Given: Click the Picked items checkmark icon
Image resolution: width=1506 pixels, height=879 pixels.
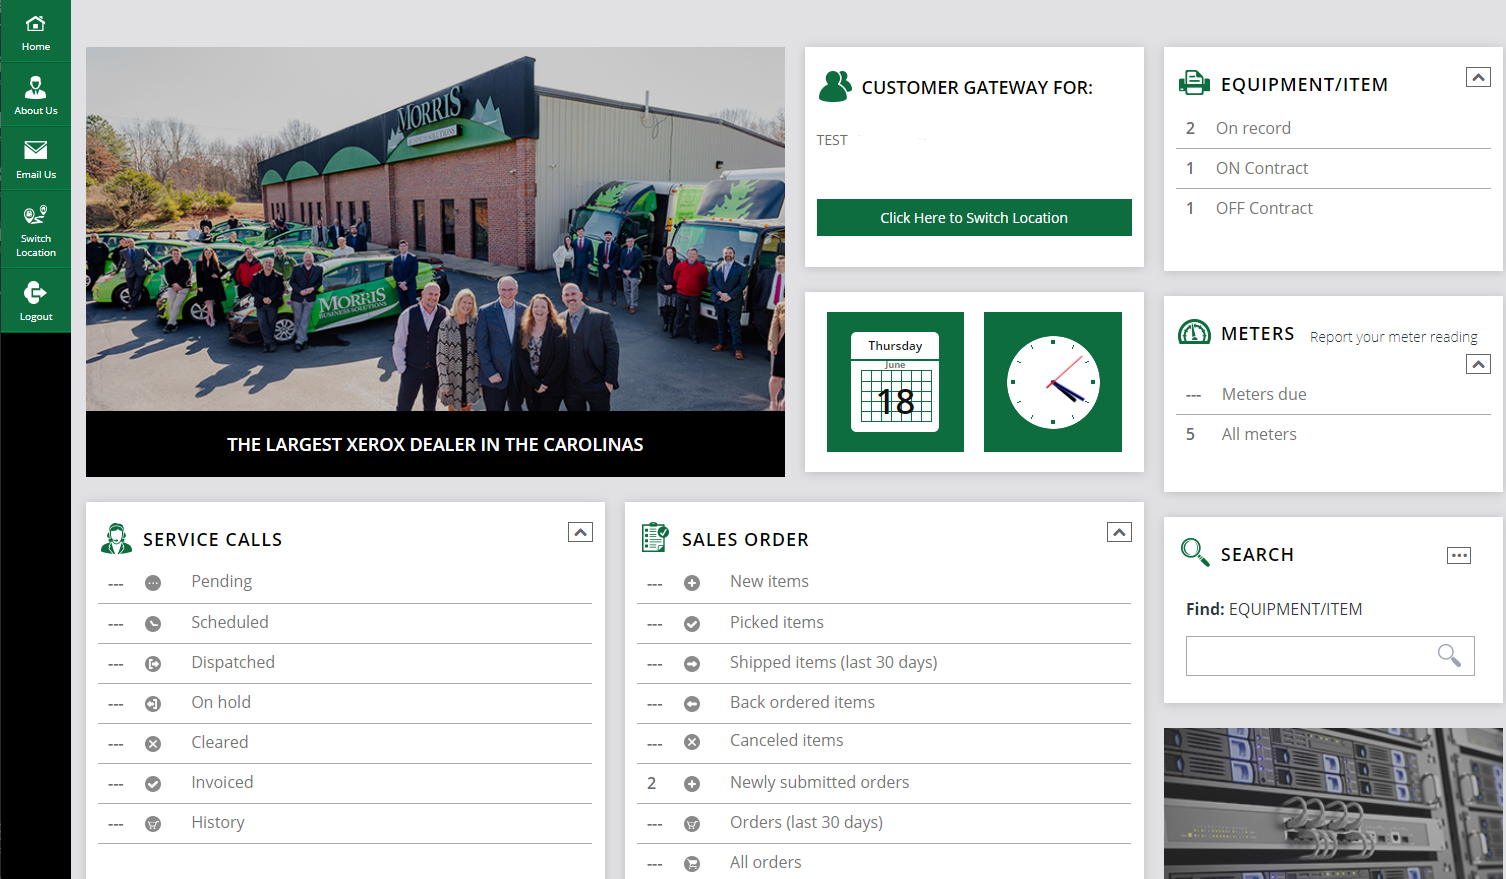Looking at the screenshot, I should (692, 624).
